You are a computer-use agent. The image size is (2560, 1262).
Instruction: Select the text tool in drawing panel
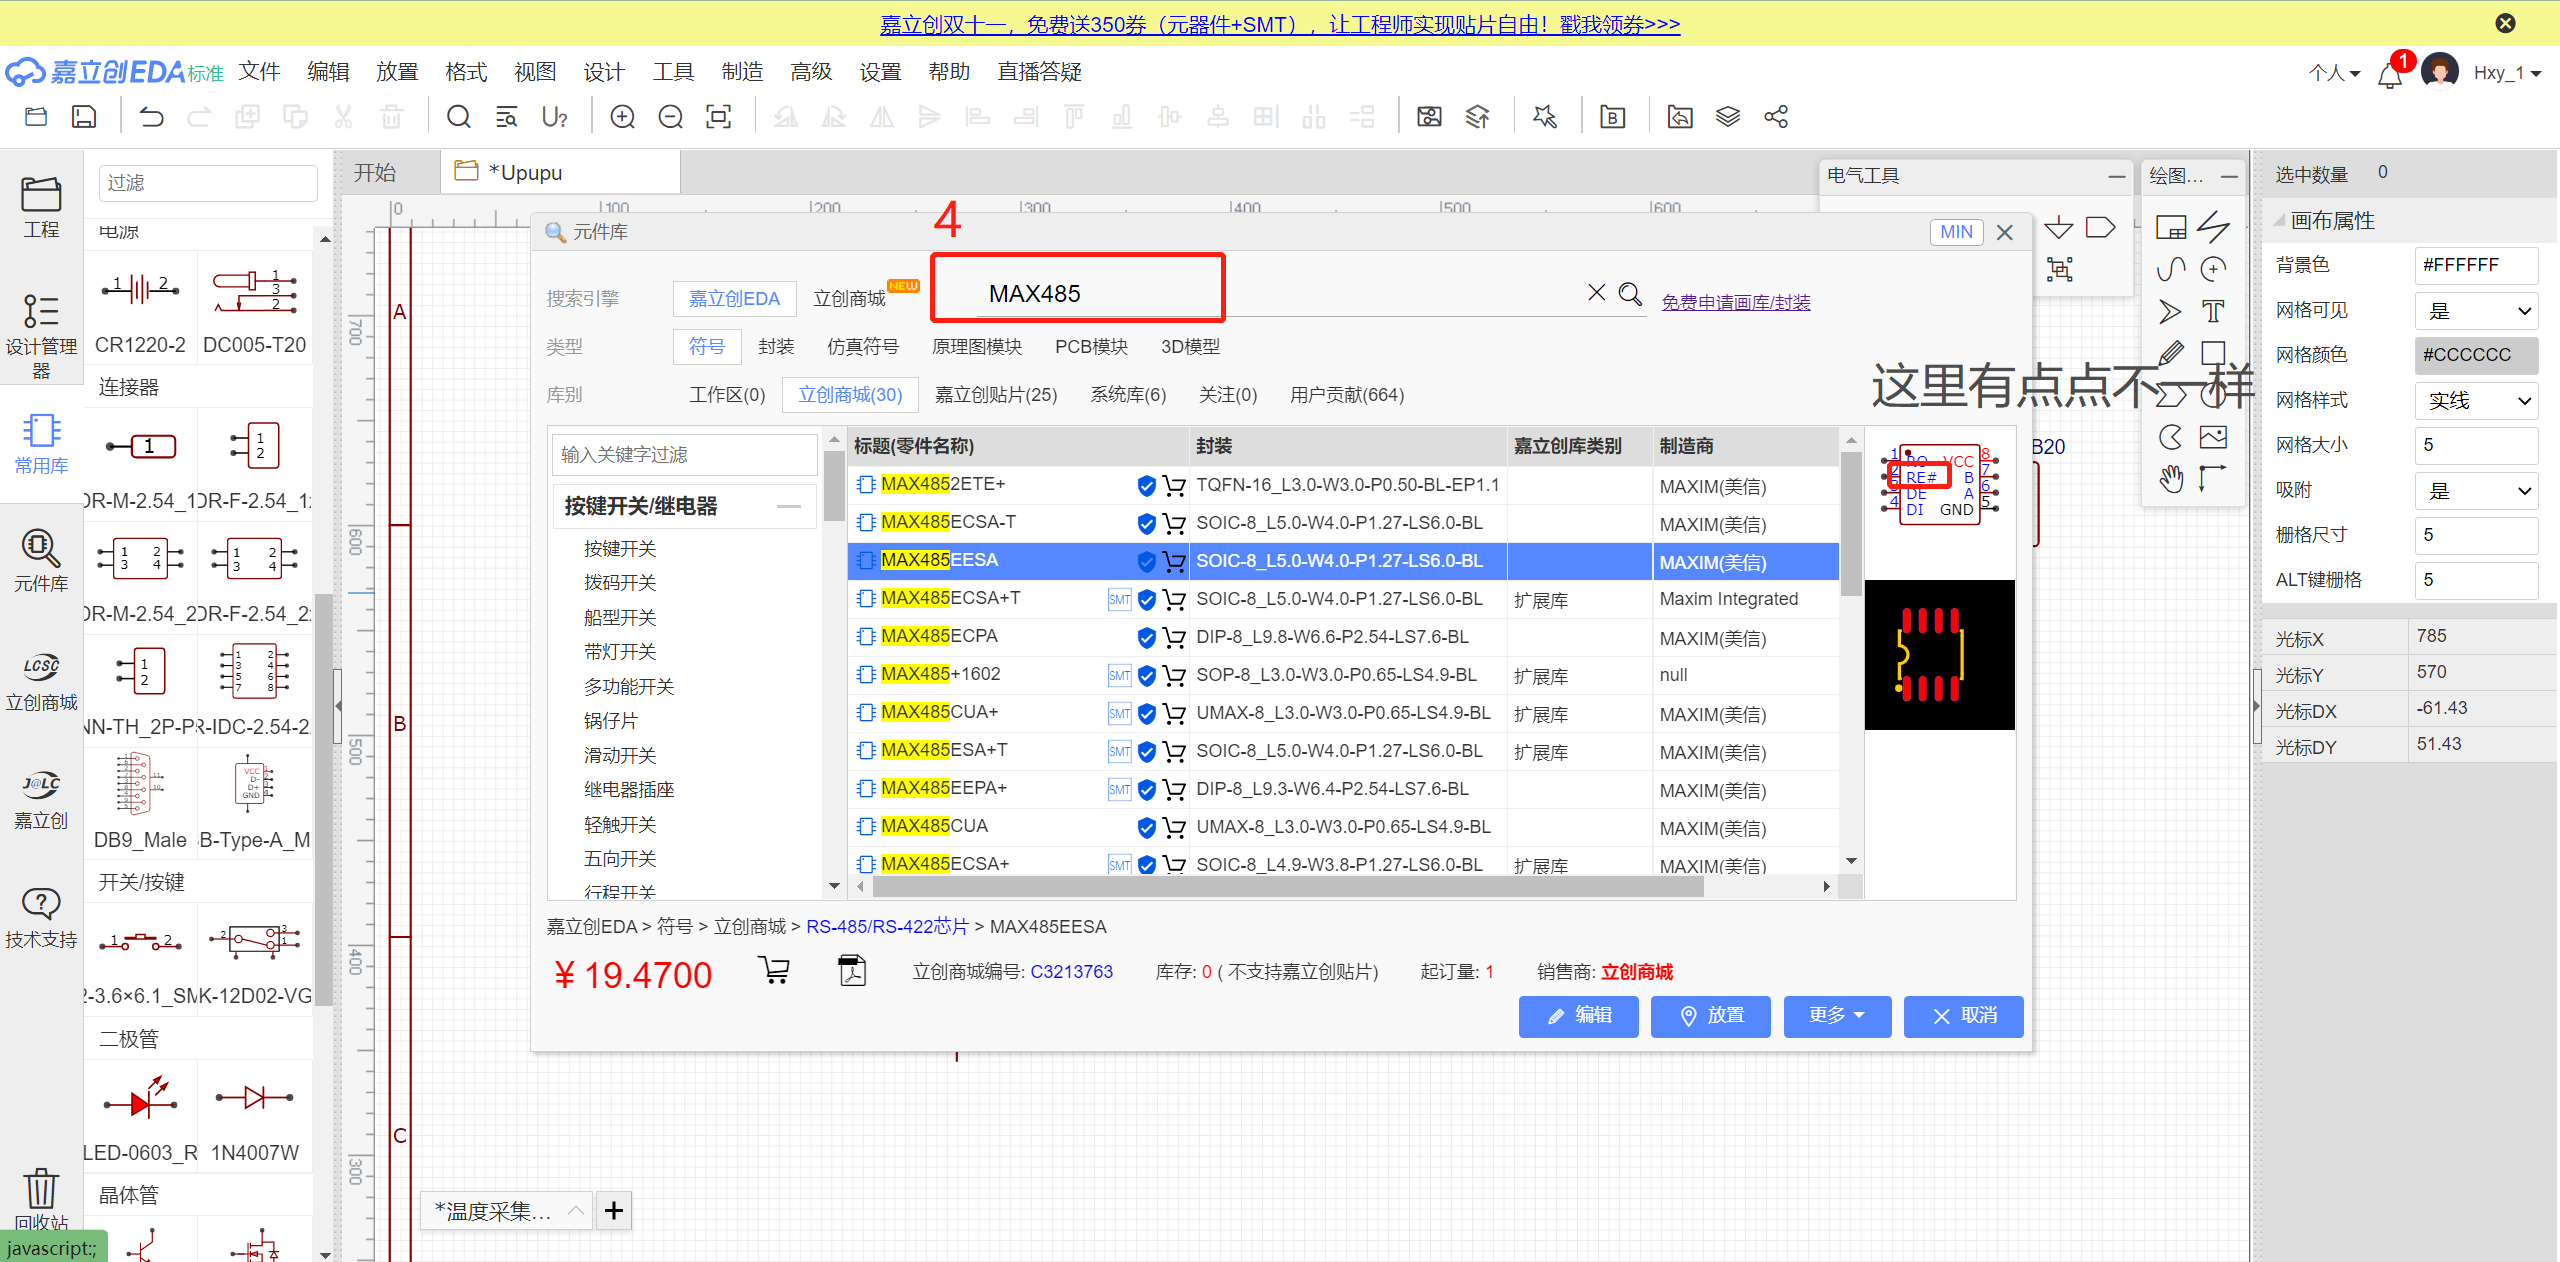pos(2213,311)
